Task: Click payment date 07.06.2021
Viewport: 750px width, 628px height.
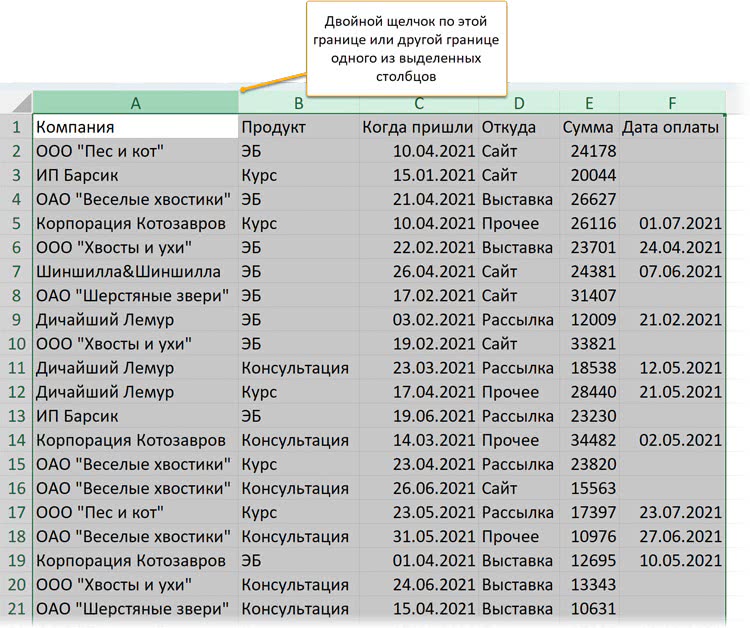Action: click(x=672, y=271)
